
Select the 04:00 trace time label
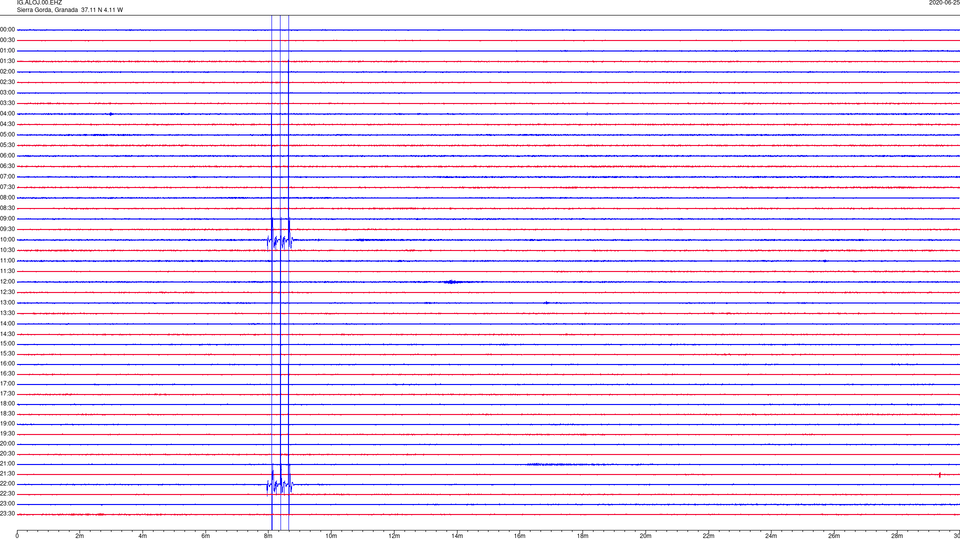7,113
